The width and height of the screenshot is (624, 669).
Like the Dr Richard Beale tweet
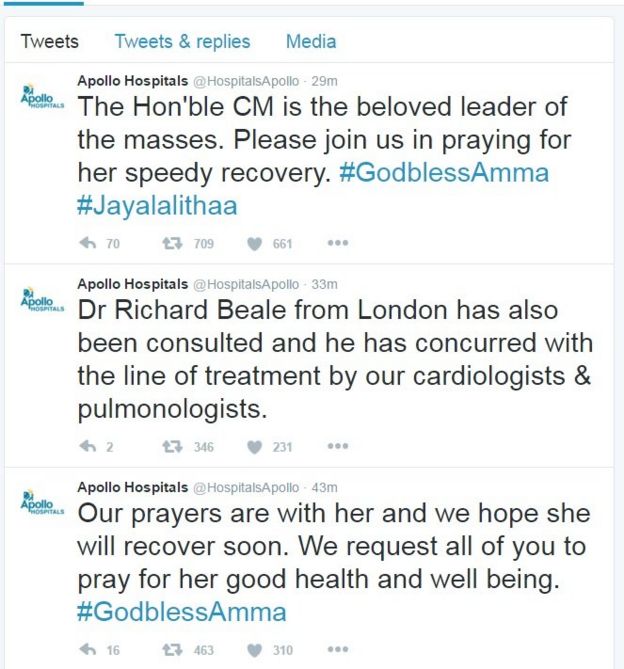(x=254, y=446)
